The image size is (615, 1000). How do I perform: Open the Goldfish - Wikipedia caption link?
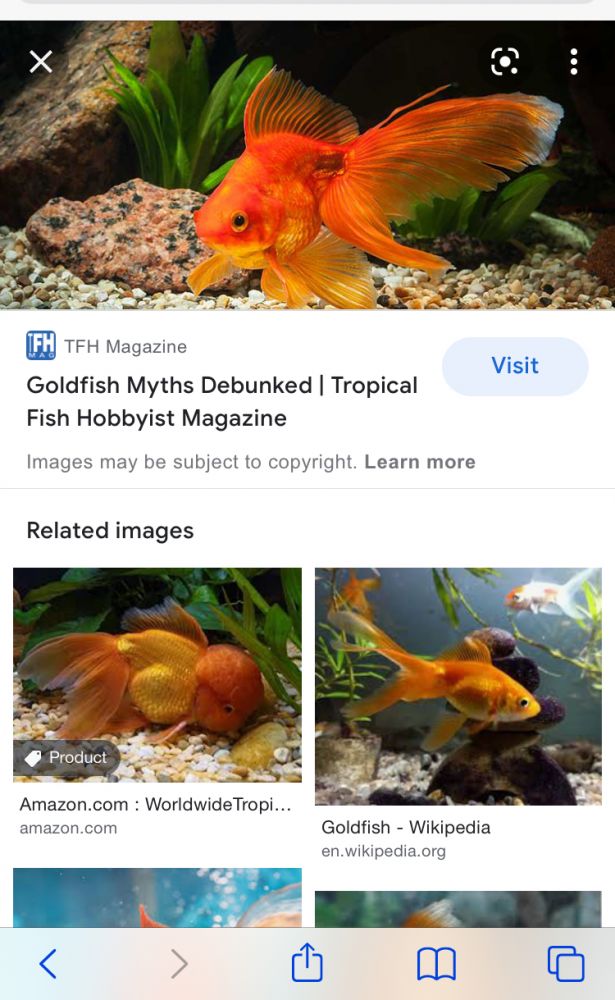(x=406, y=827)
